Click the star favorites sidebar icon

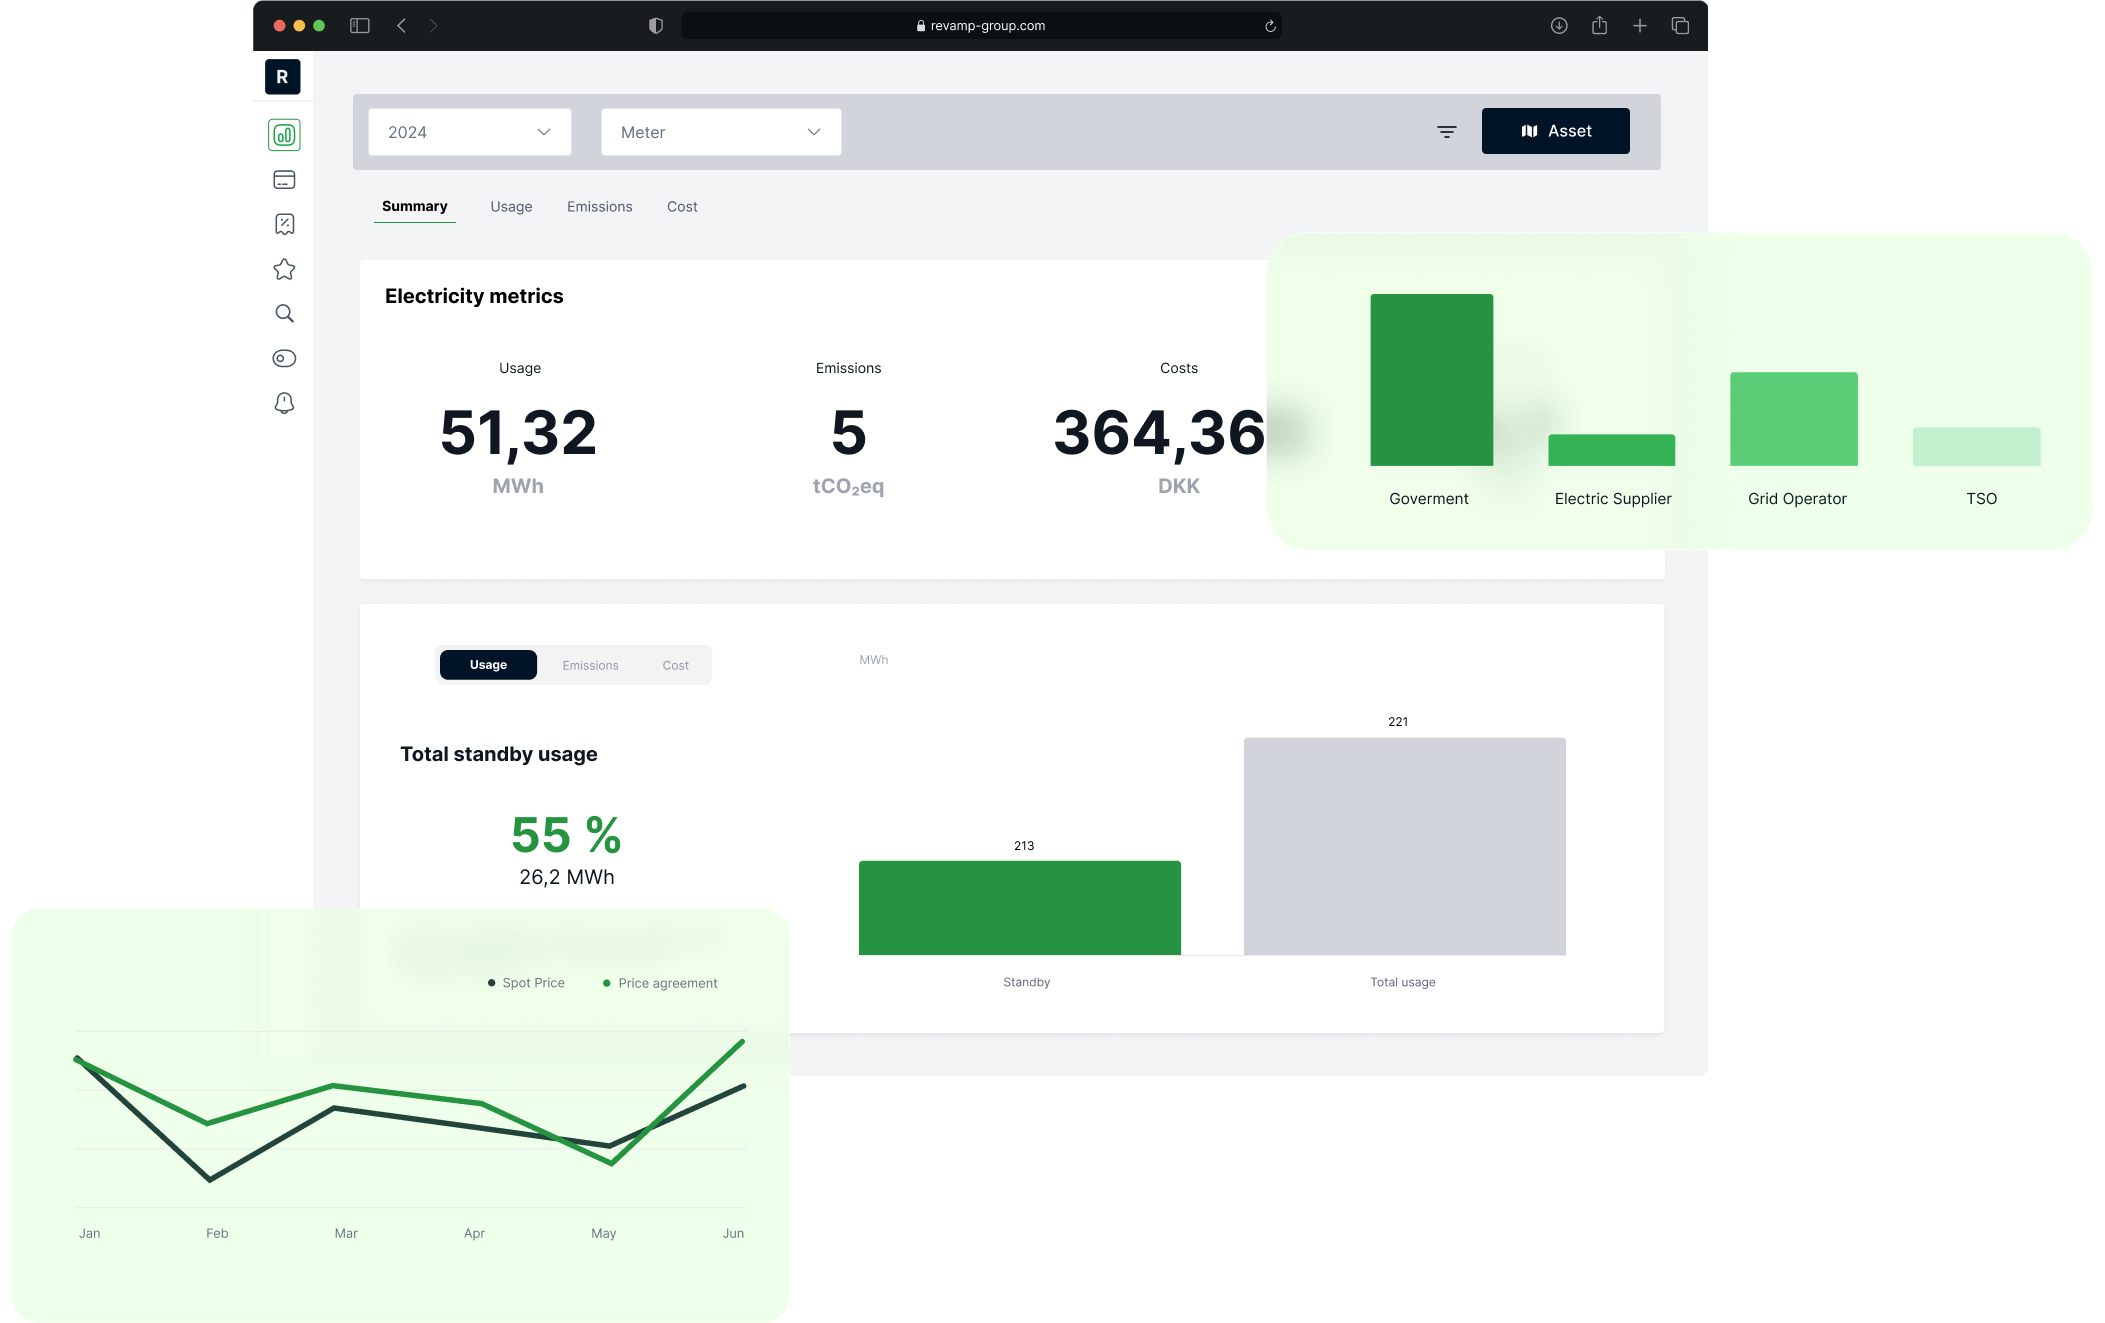coord(284,269)
